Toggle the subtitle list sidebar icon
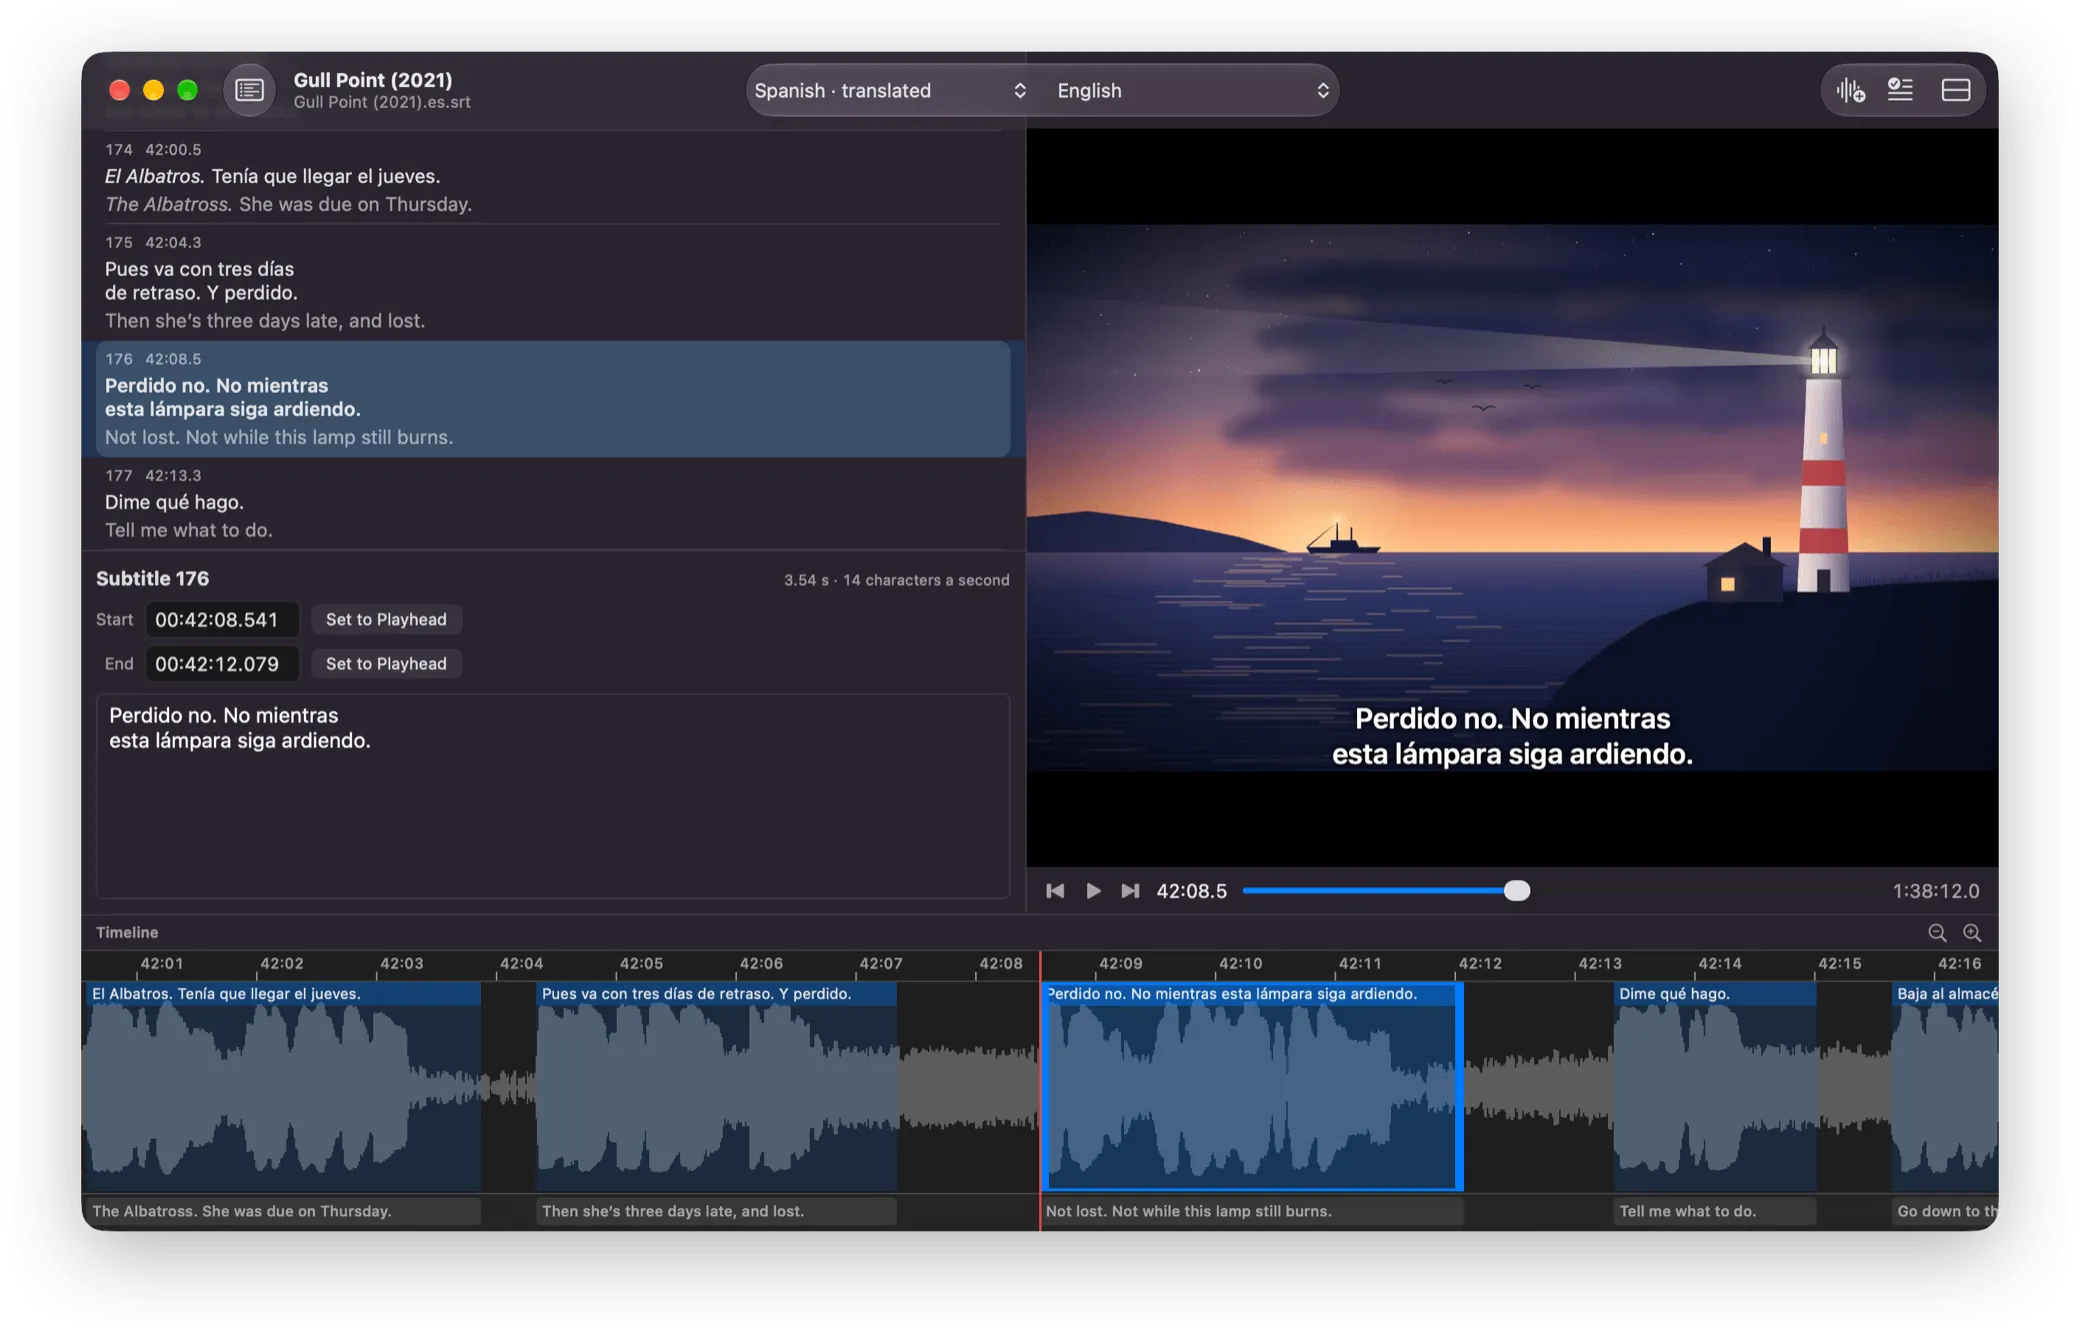 (249, 90)
